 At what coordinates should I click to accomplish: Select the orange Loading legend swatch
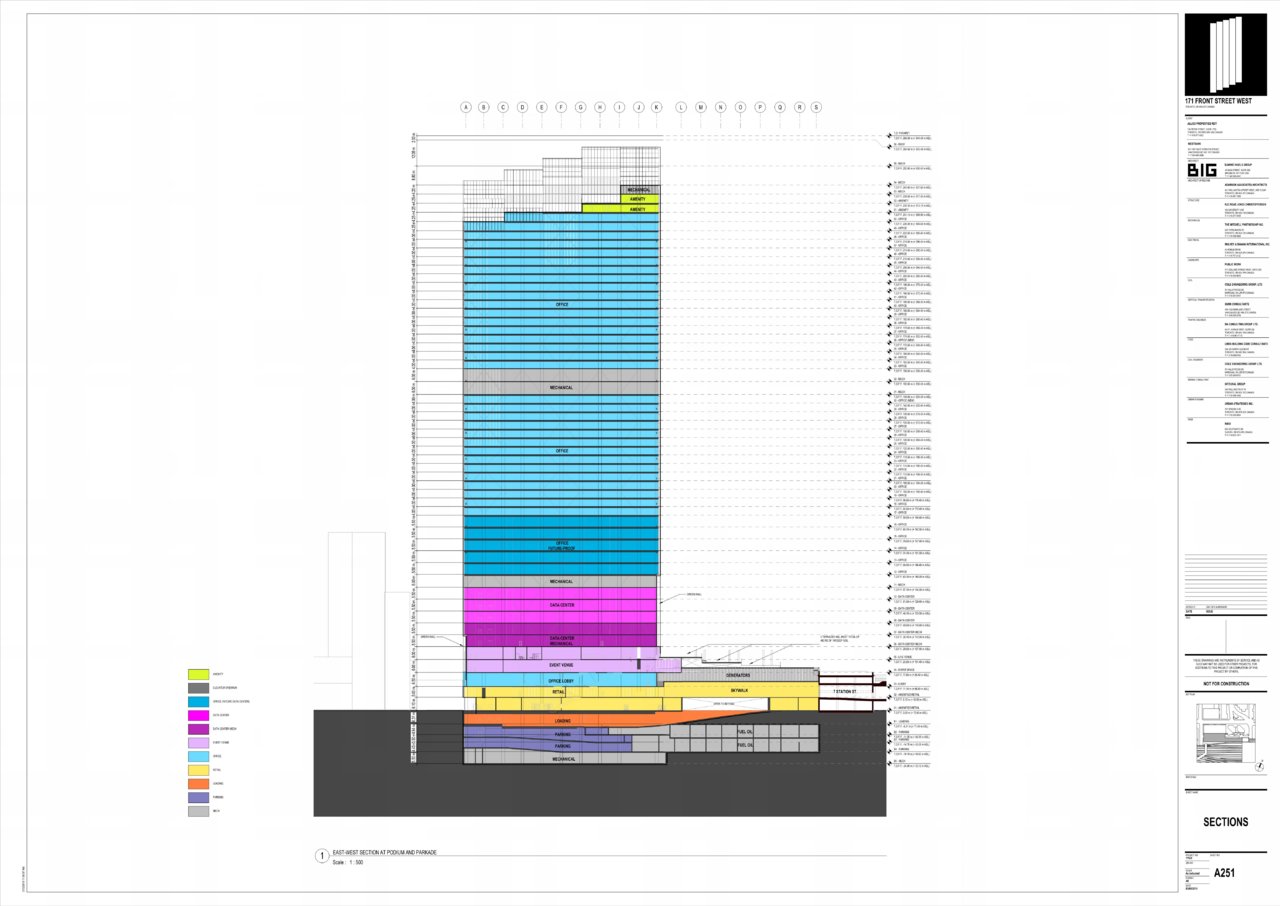(198, 784)
